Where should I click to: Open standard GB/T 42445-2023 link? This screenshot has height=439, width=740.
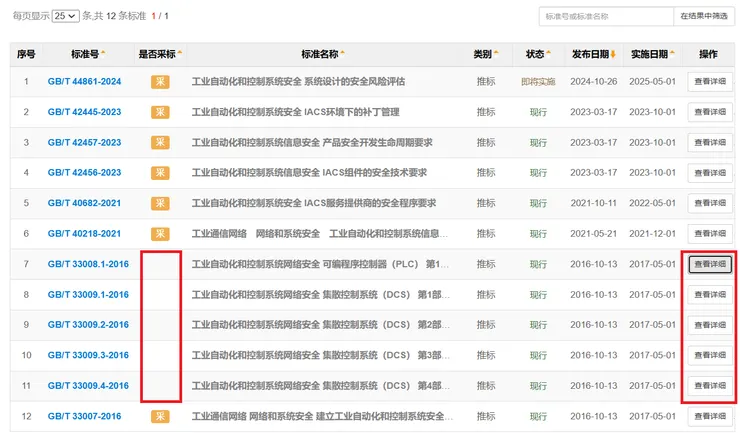click(x=84, y=112)
